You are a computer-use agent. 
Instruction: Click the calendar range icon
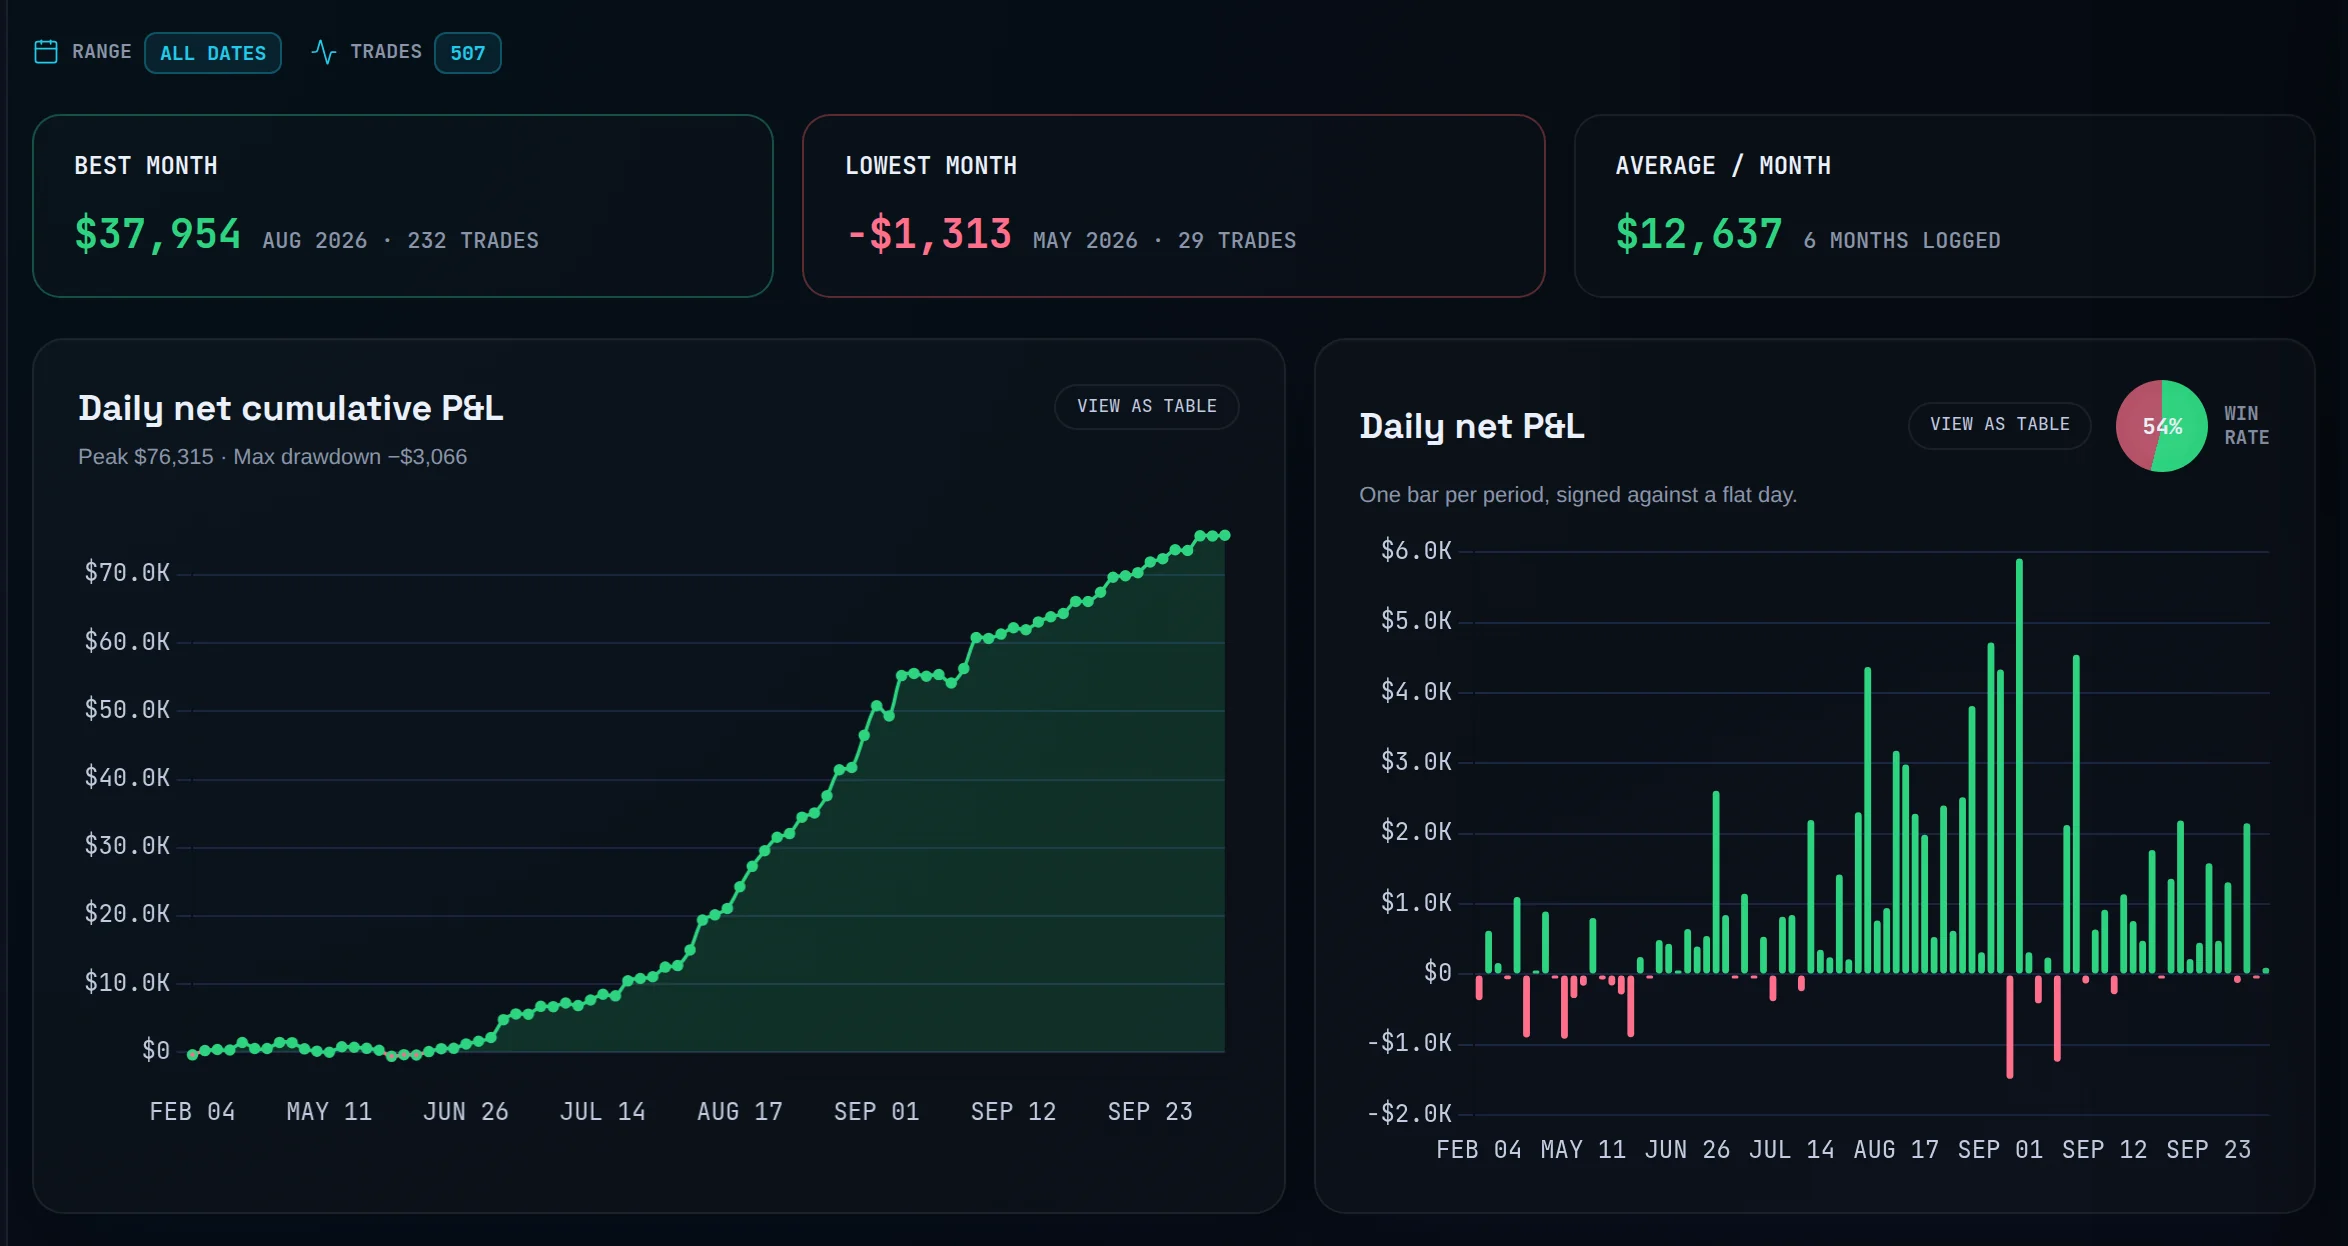click(46, 52)
